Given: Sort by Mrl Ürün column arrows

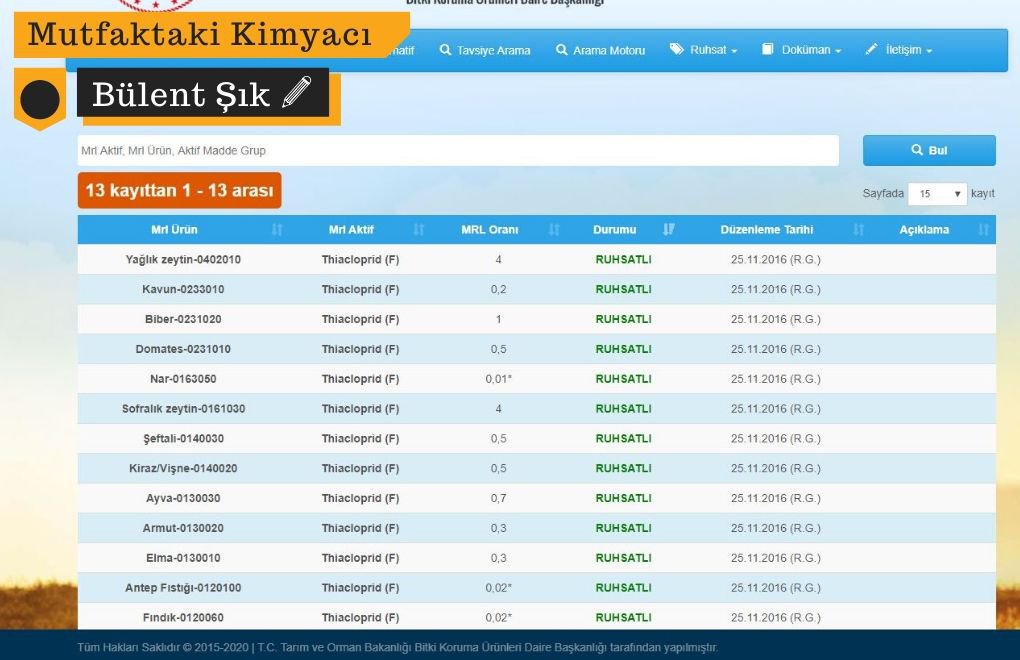Looking at the screenshot, I should (x=277, y=230).
